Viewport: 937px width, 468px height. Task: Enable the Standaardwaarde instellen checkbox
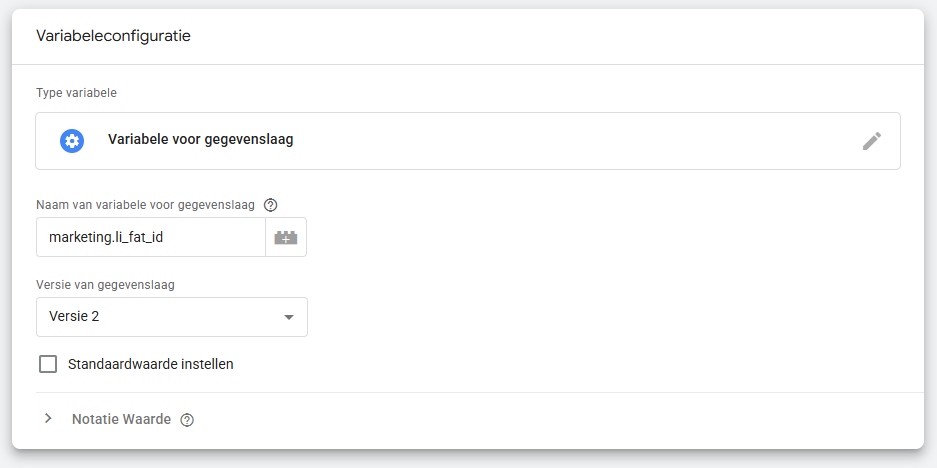48,364
